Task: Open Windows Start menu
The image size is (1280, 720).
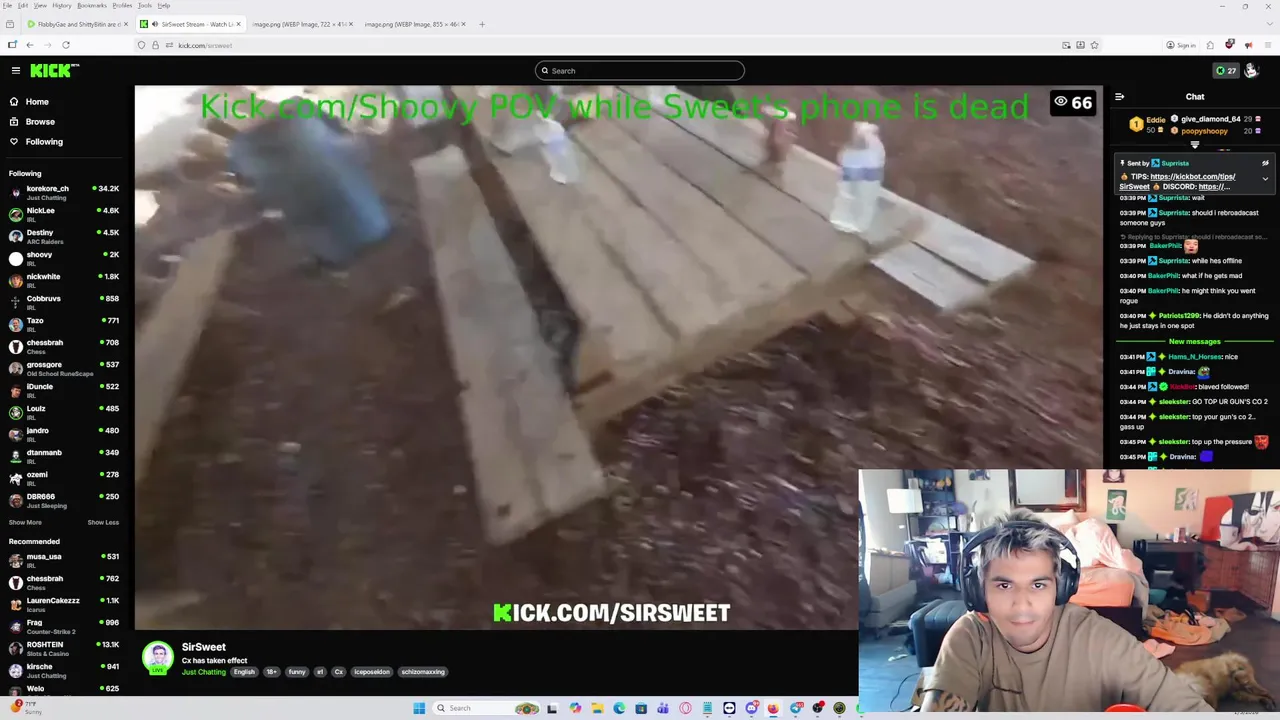Action: pos(419,708)
